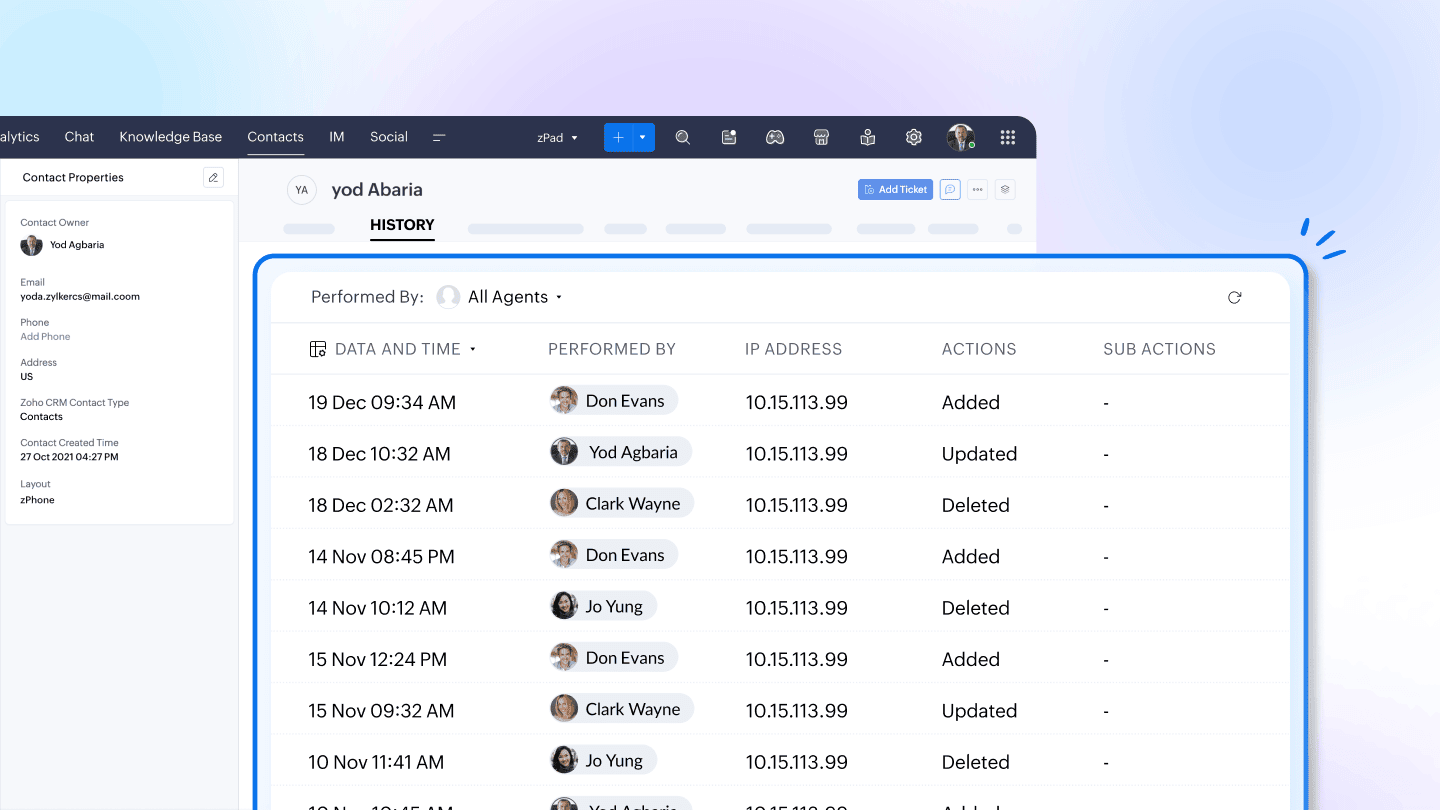Open the marketplace store icon
The height and width of the screenshot is (810, 1440).
[x=821, y=138]
